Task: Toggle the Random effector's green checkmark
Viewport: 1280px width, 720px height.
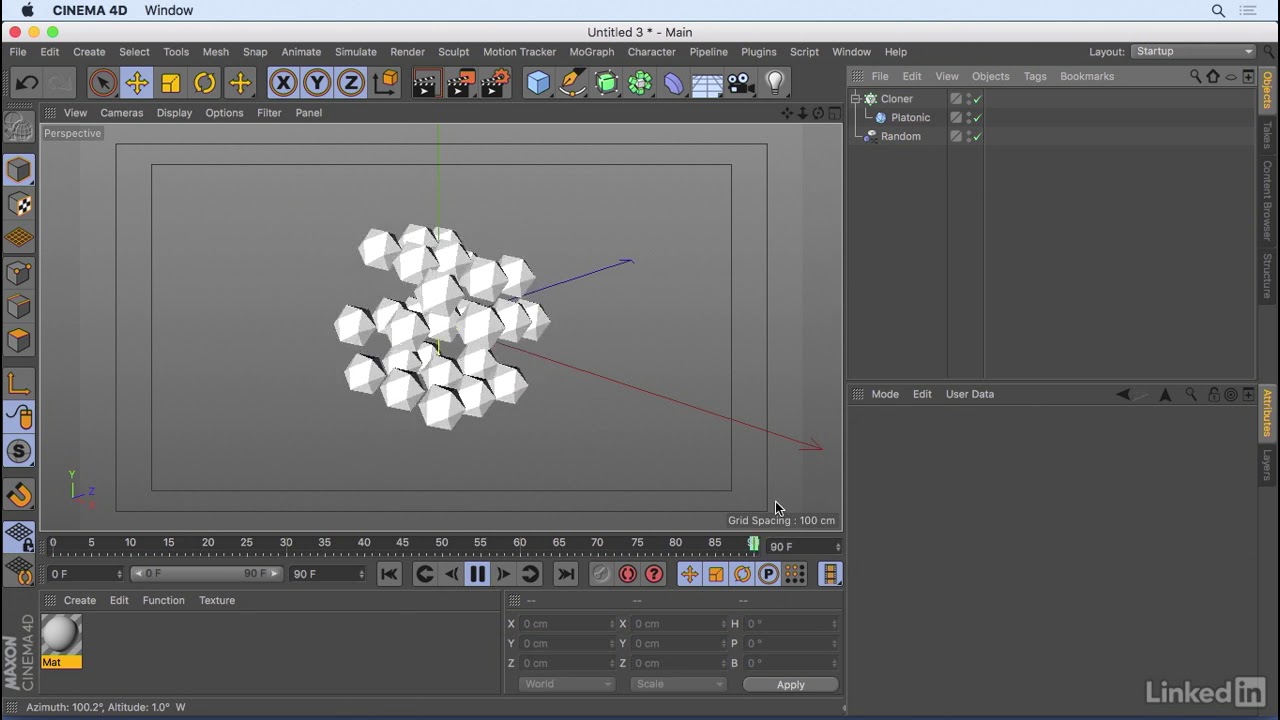Action: (977, 137)
